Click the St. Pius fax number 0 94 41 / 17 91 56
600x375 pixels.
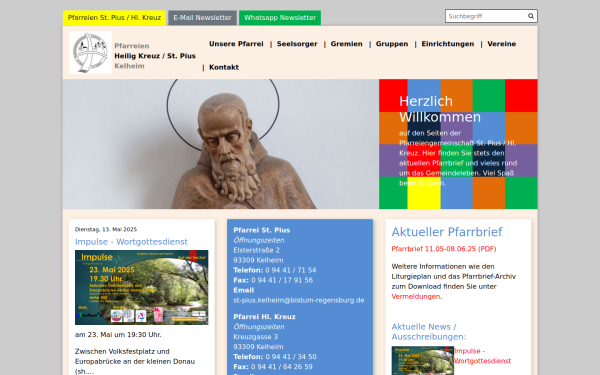pos(282,280)
